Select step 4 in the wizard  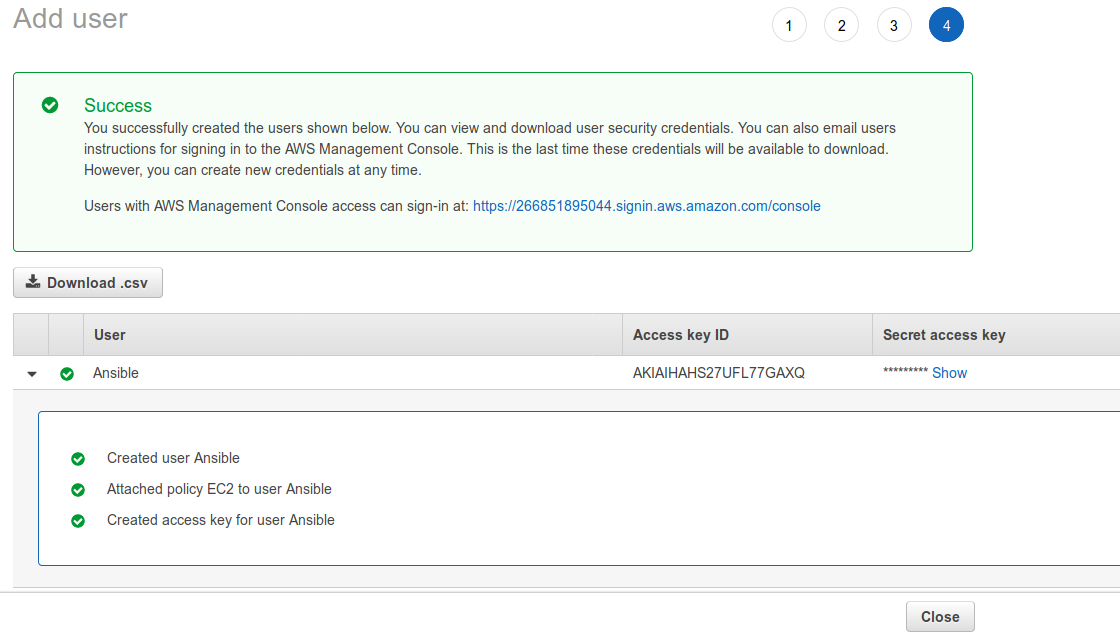(x=946, y=26)
